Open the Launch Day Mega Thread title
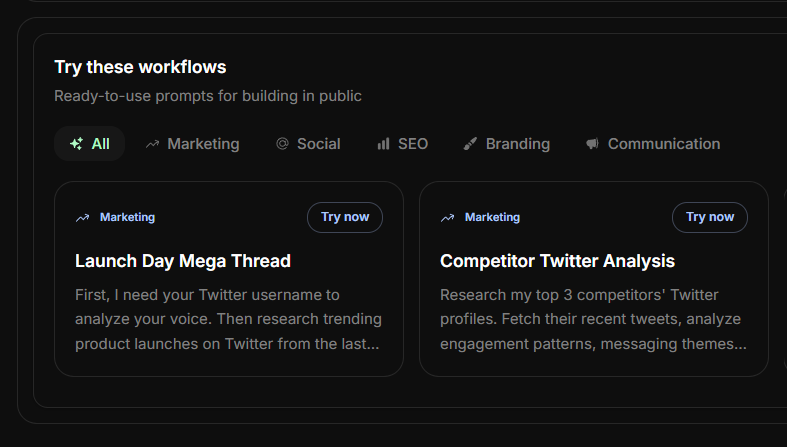The image size is (787, 447). tap(183, 261)
